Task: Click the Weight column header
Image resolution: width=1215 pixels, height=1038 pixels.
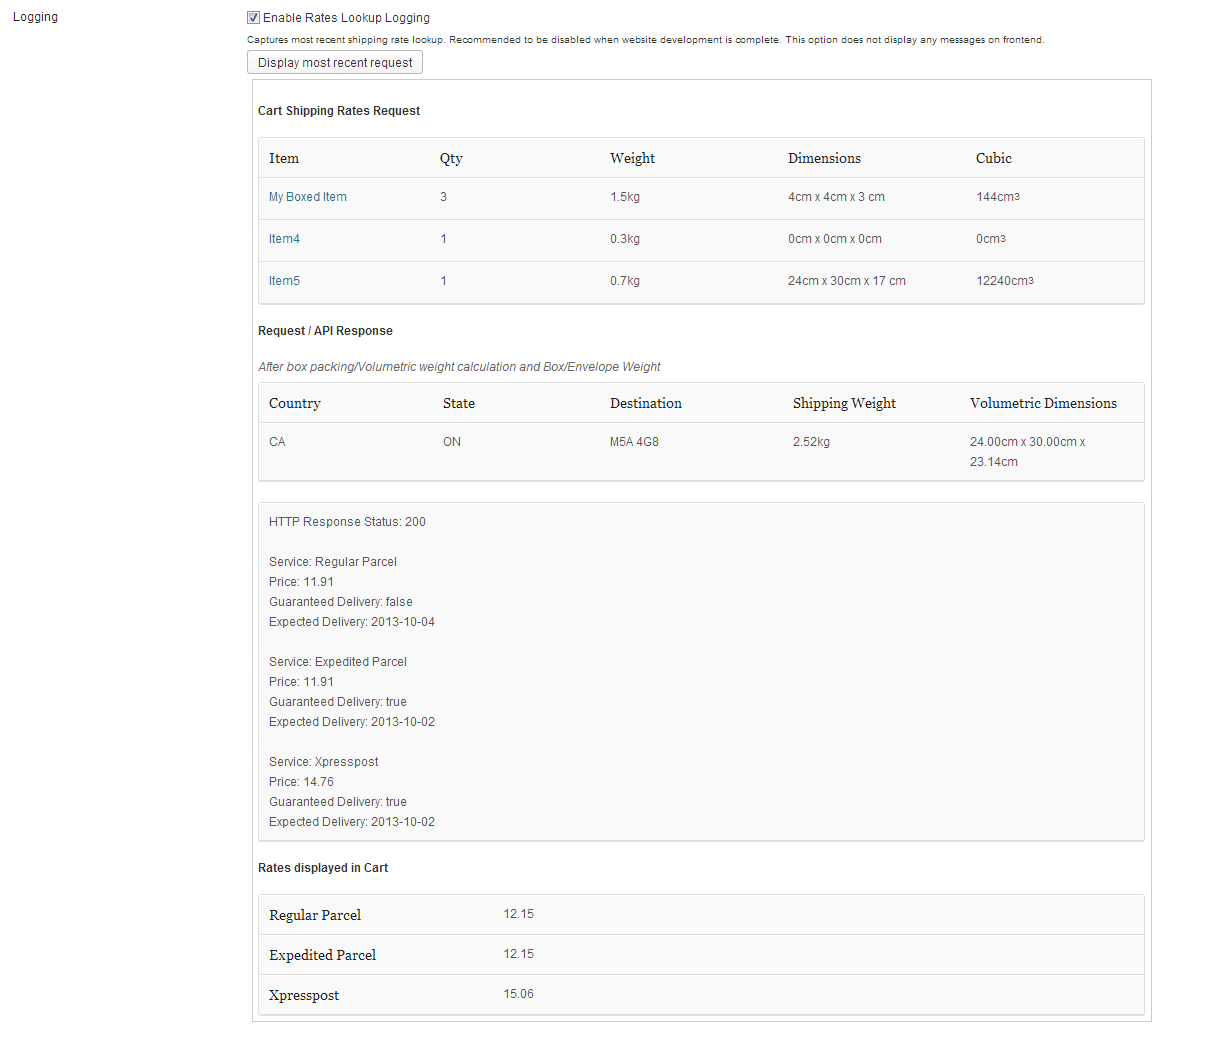Action: click(x=632, y=158)
